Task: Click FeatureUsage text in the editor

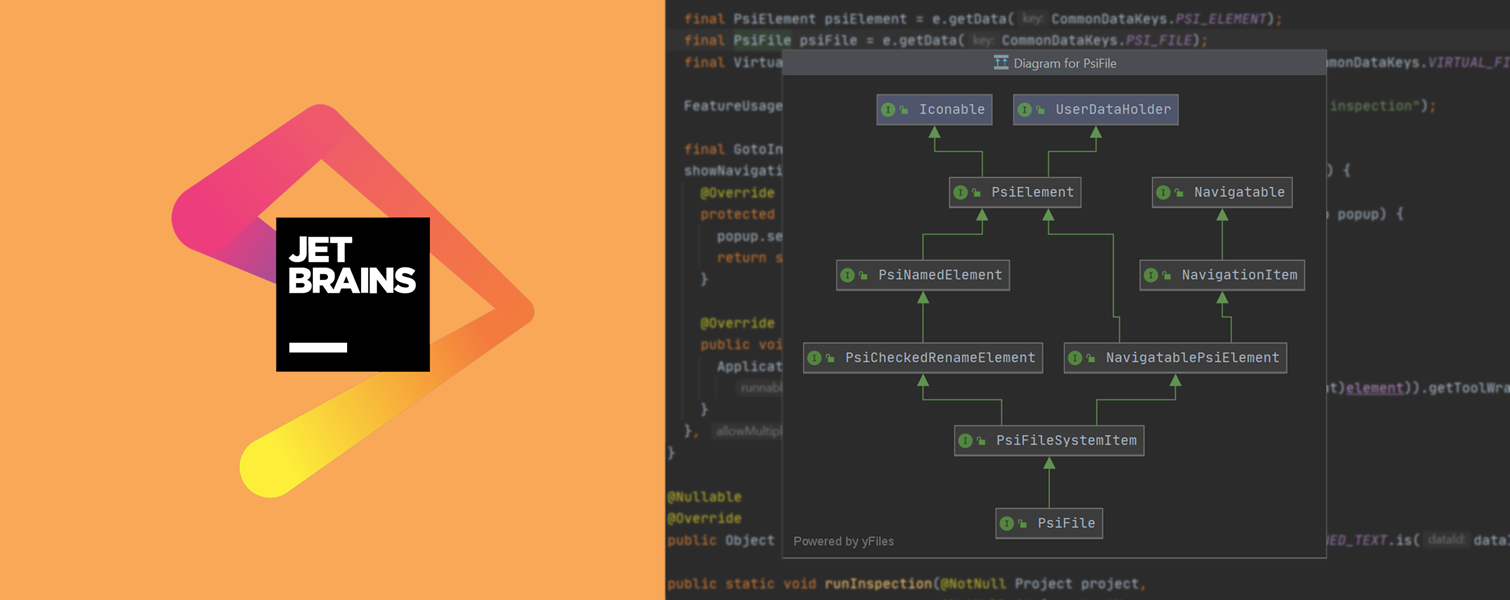Action: pos(733,106)
